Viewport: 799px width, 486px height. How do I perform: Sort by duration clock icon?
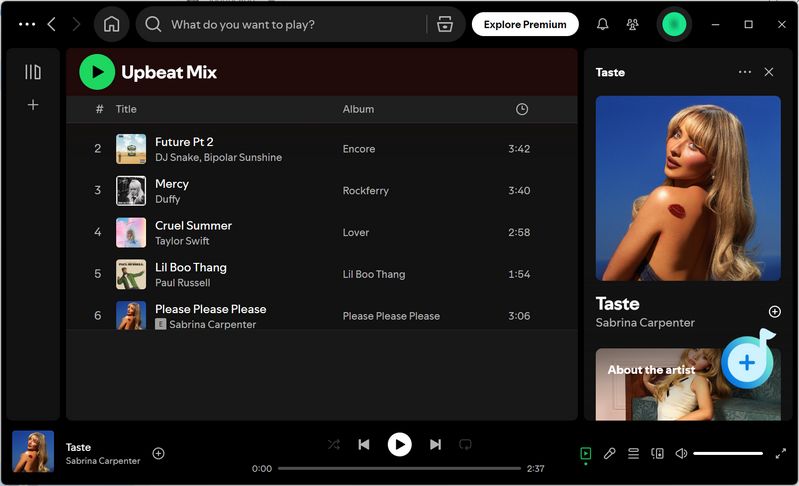522,109
